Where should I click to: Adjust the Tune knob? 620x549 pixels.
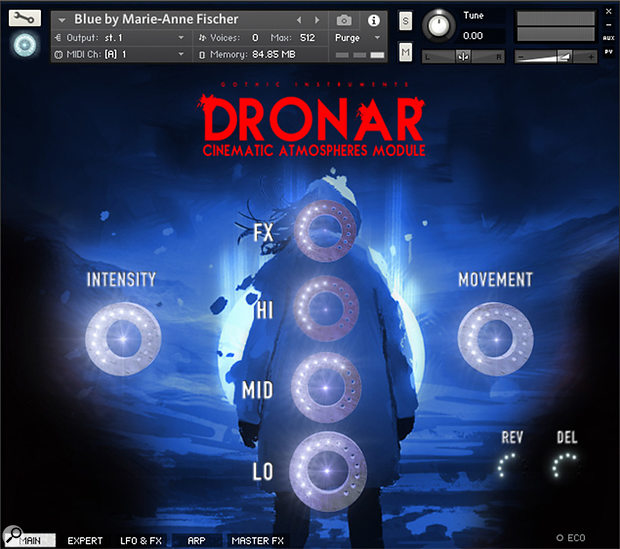439,25
